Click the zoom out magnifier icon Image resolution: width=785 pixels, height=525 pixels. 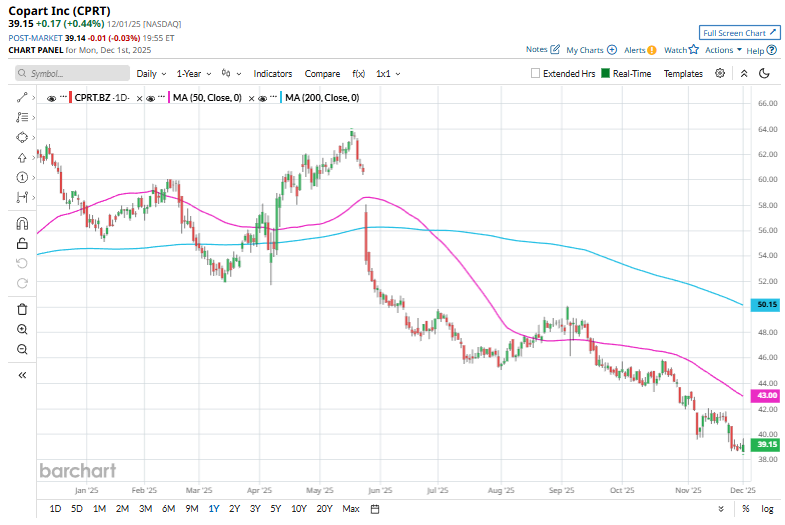(22, 349)
